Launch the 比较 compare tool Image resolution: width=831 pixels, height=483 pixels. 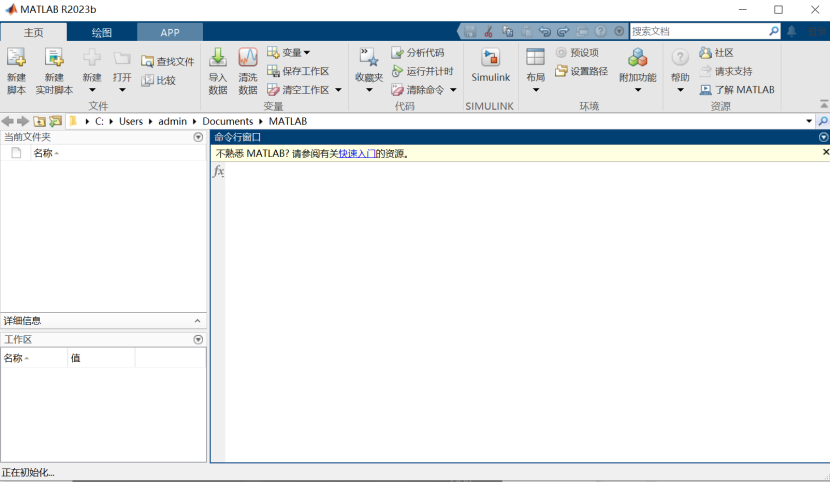point(158,81)
